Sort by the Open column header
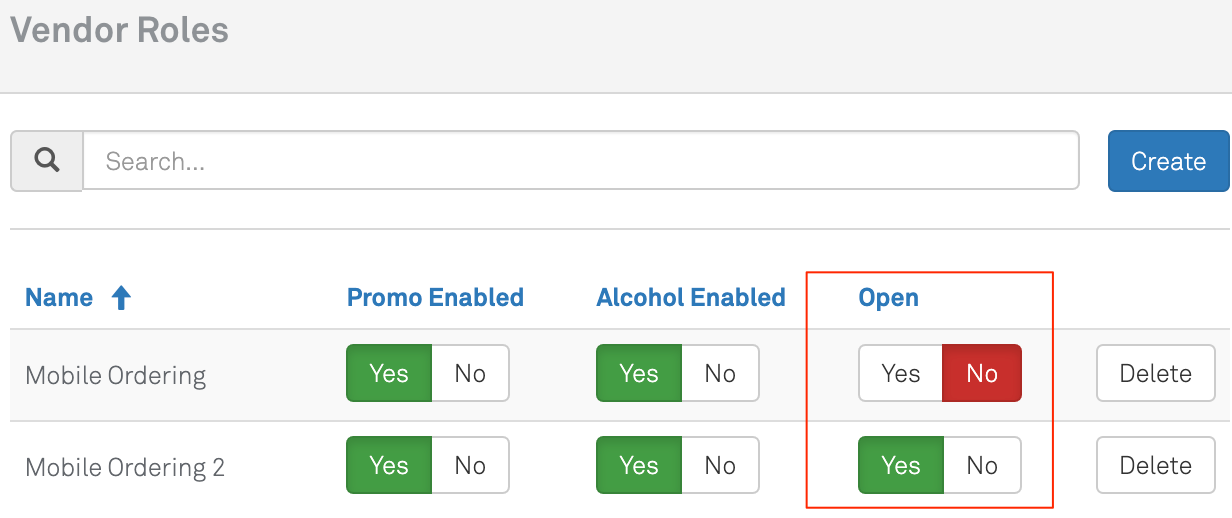The width and height of the screenshot is (1232, 518). (888, 298)
